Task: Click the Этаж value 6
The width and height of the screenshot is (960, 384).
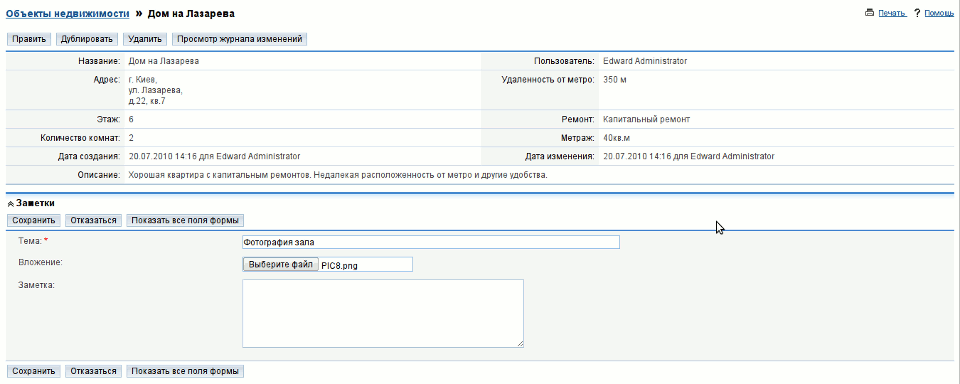Action: pos(131,119)
